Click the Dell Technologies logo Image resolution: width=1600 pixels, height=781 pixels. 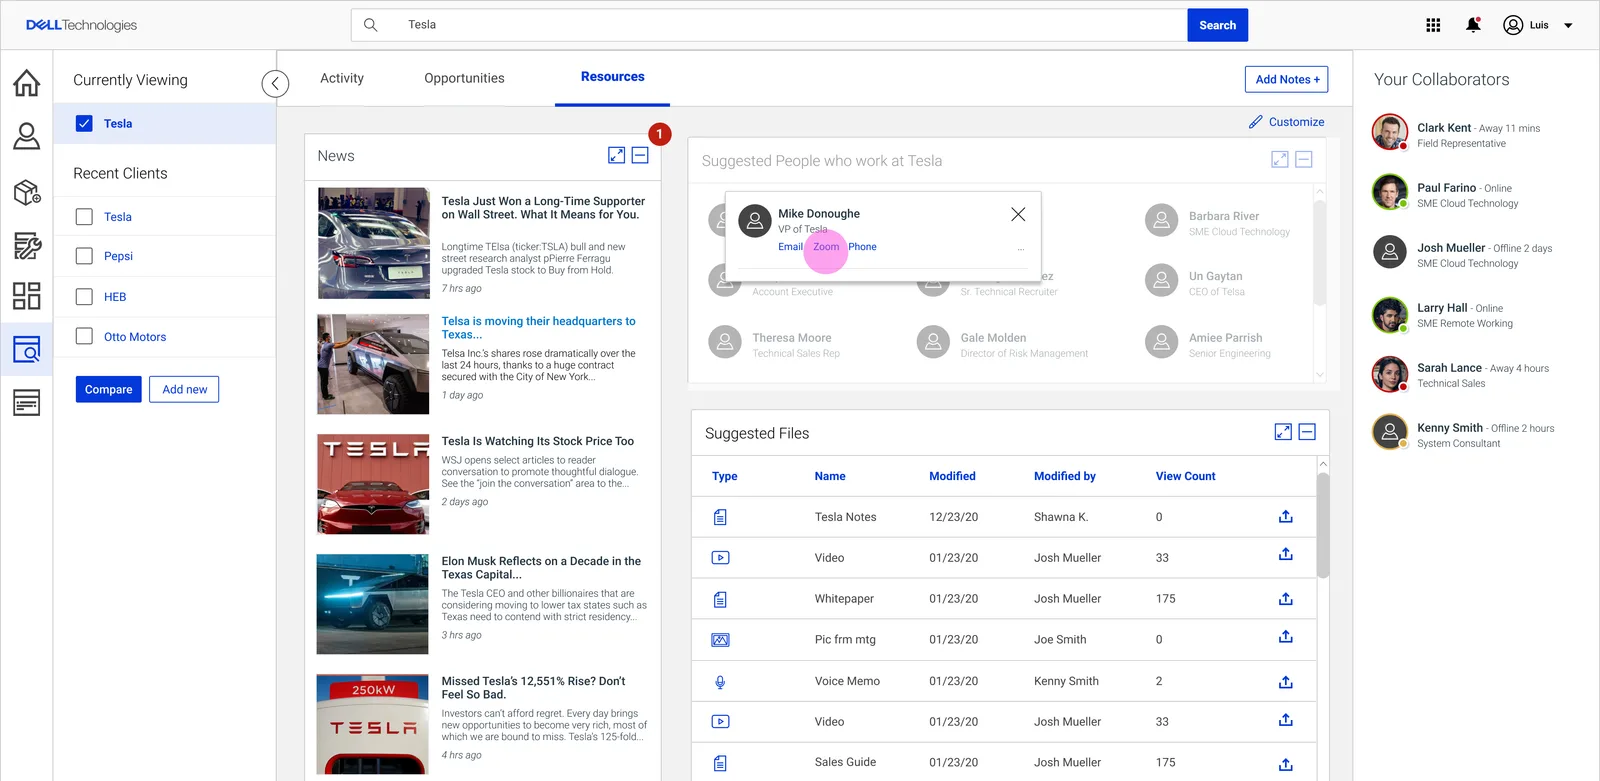pos(81,25)
